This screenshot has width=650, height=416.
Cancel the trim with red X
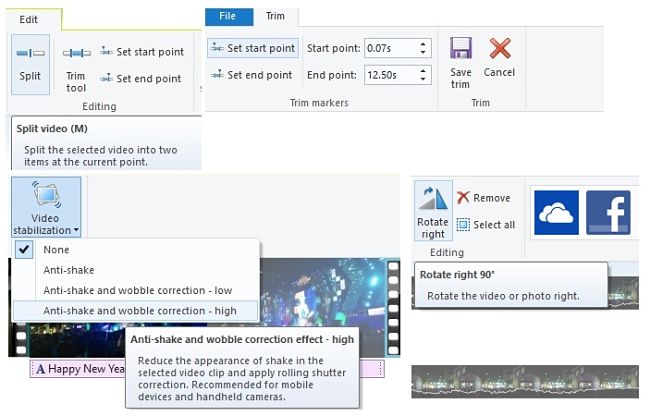(x=500, y=57)
